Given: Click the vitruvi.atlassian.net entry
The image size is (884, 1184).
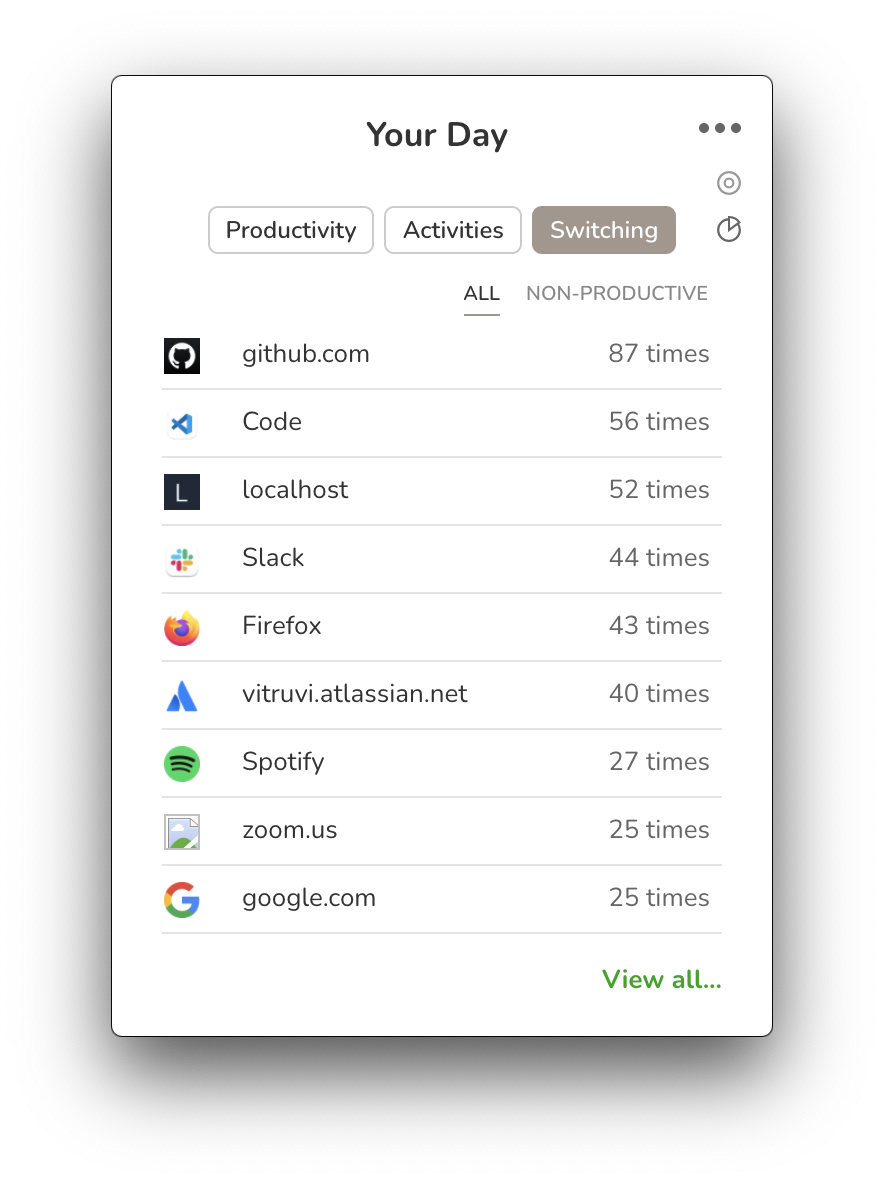Looking at the screenshot, I should coord(442,695).
